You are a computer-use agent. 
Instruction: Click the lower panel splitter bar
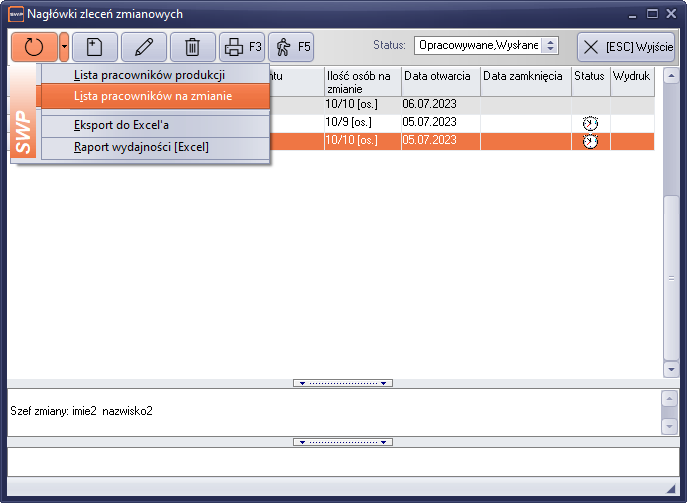point(343,441)
